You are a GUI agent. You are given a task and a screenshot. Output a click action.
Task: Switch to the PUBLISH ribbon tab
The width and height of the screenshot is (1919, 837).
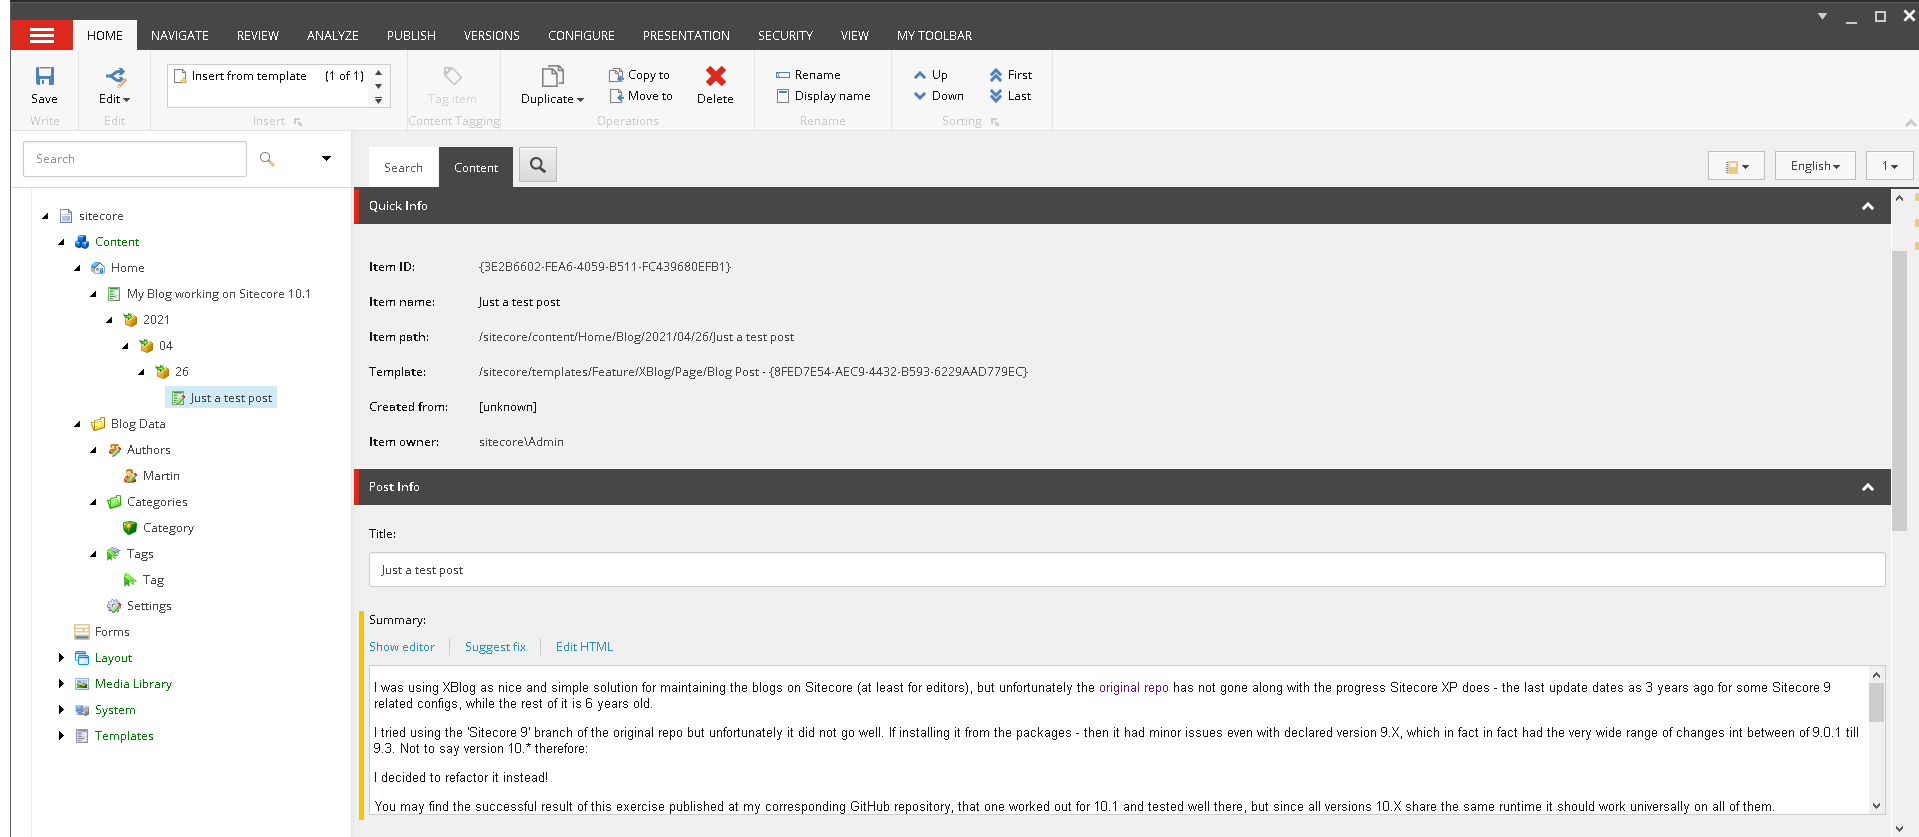coord(411,35)
